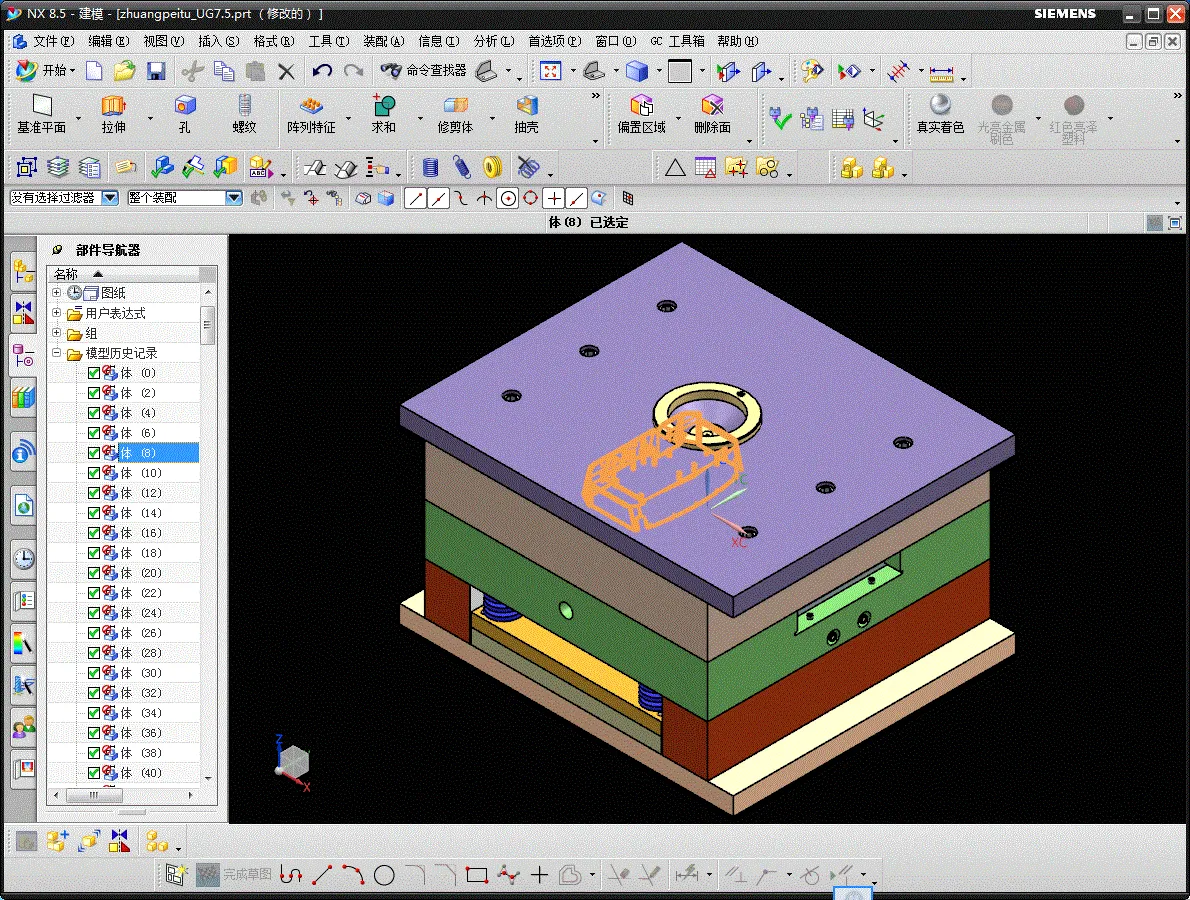
Task: Expand the 图纸 tree node
Action: (56, 292)
